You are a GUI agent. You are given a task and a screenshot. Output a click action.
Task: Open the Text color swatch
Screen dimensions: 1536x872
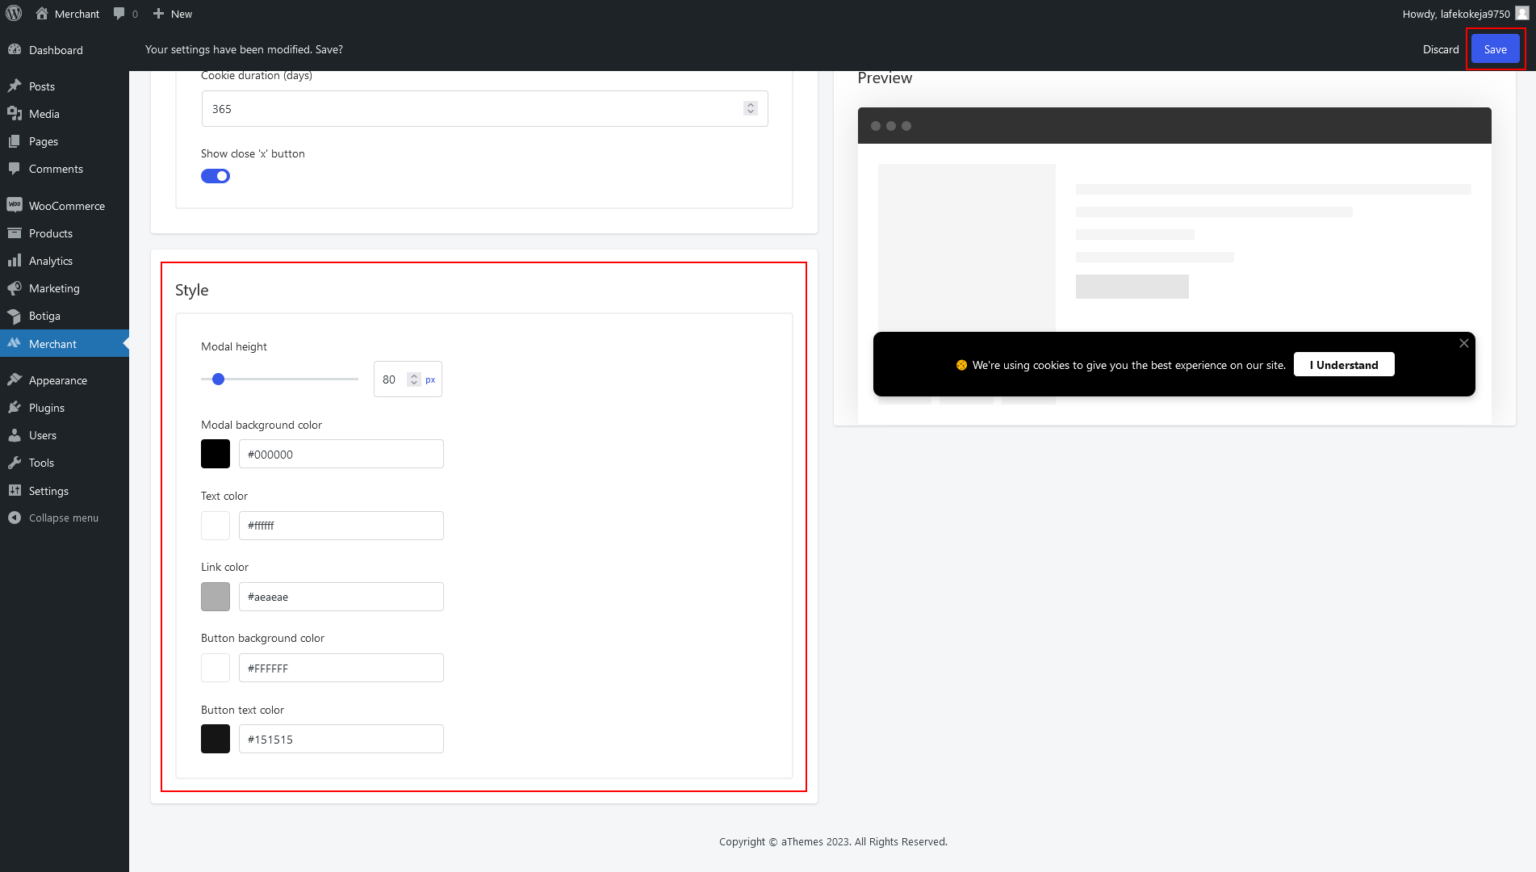(215, 525)
